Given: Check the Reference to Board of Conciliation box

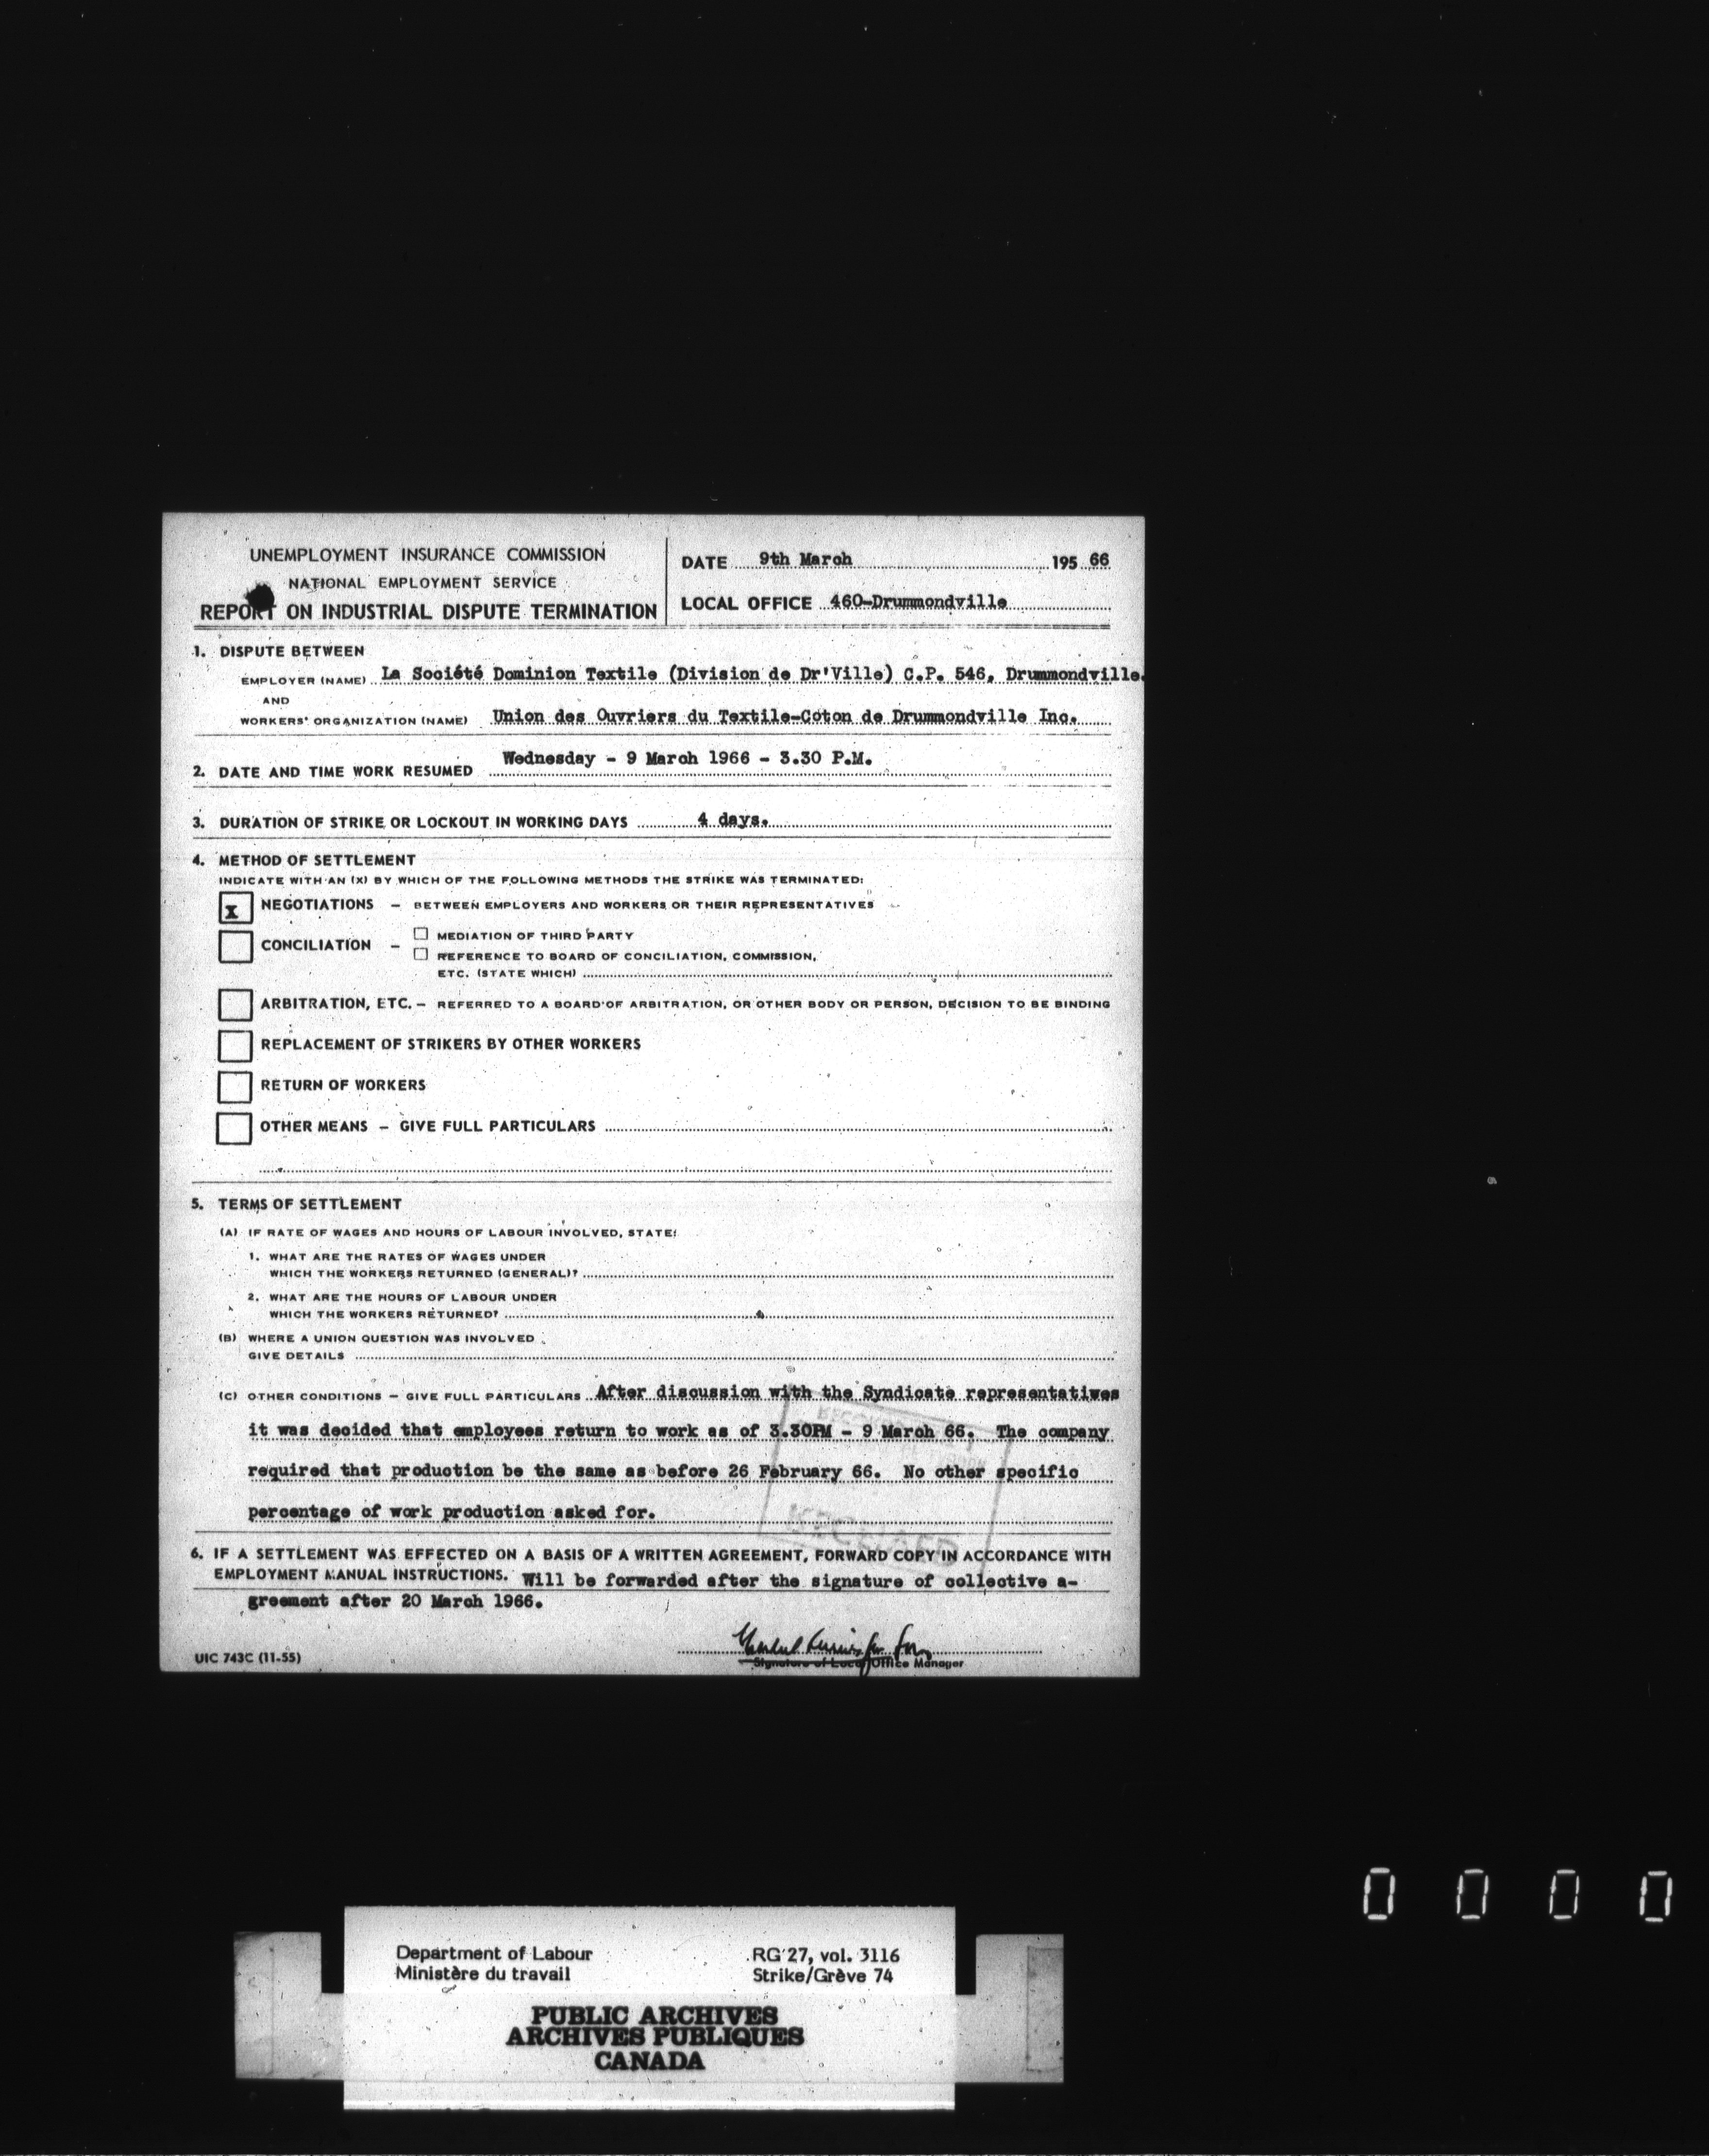Looking at the screenshot, I should click(421, 954).
